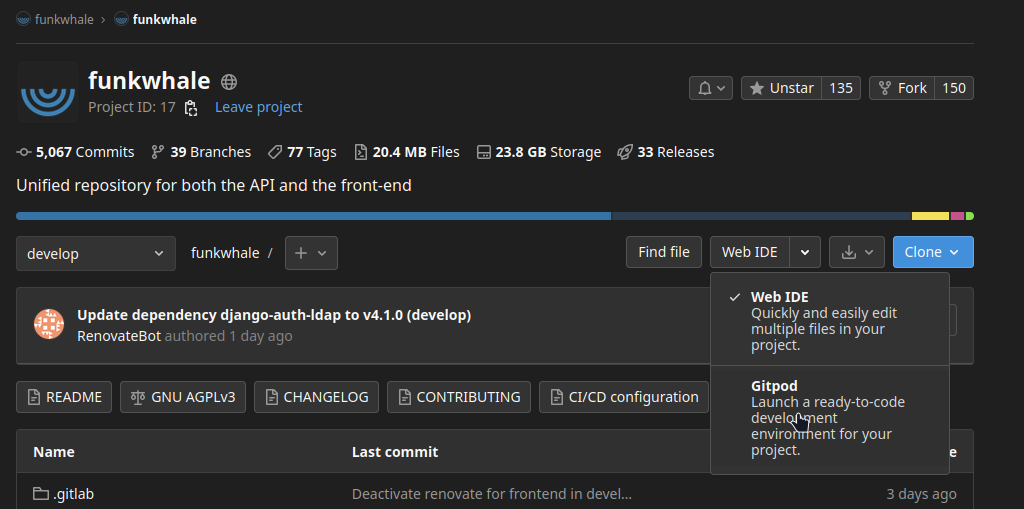Expand the Clone dropdown
This screenshot has width=1024, height=509.
932,252
